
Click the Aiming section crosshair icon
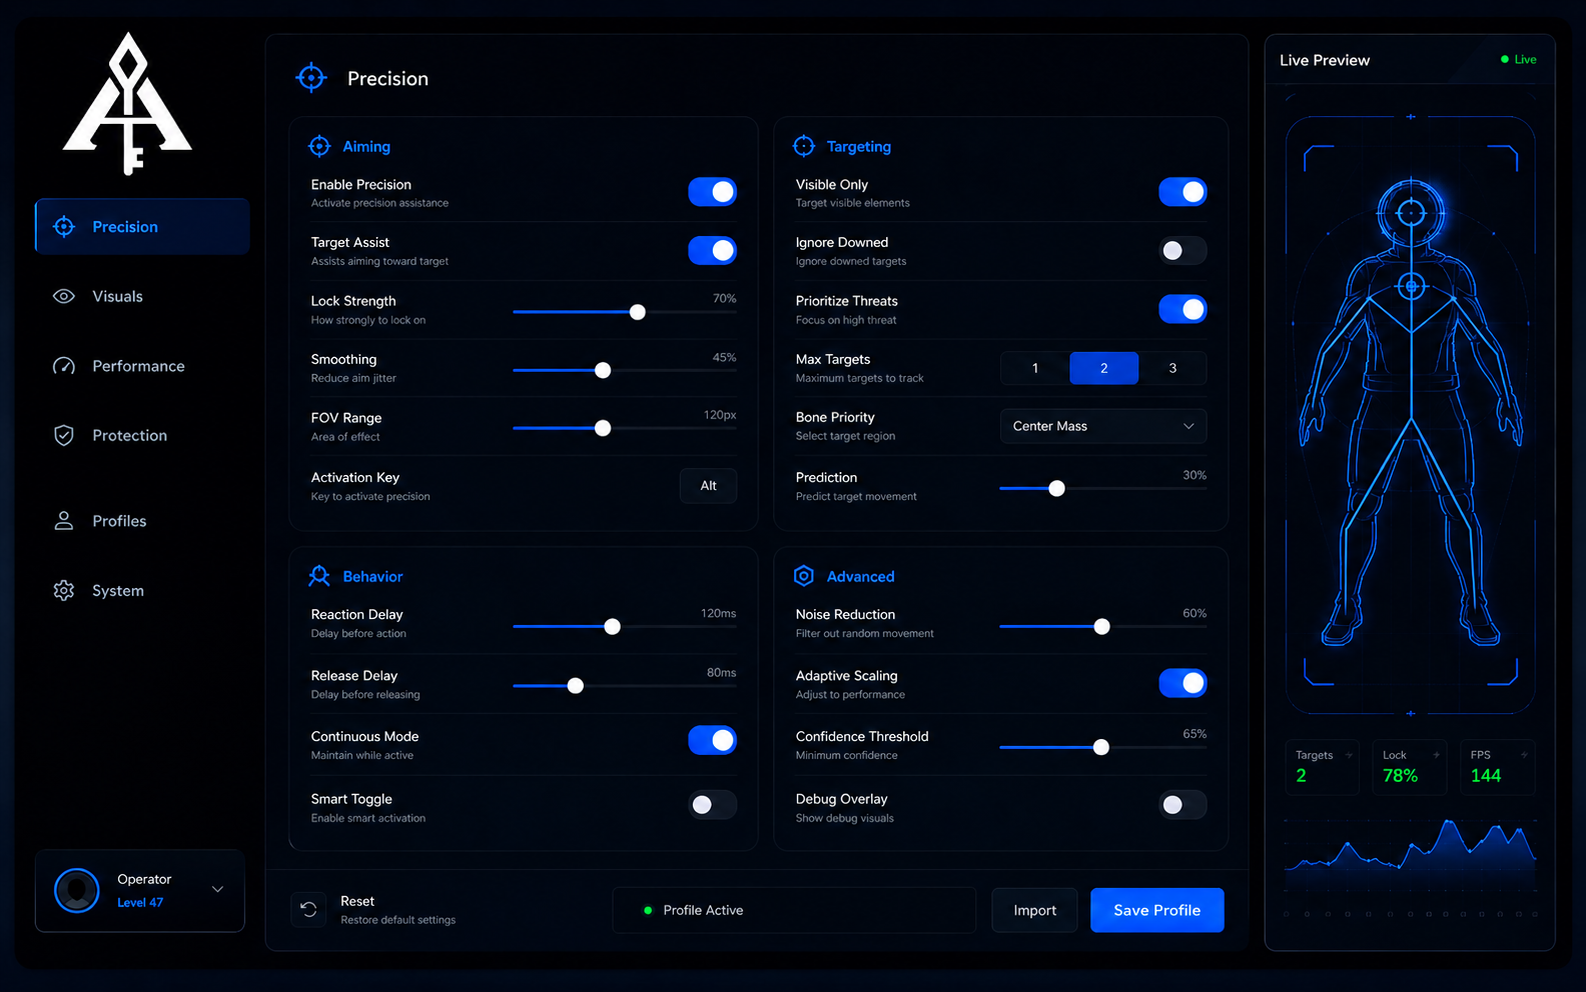(319, 146)
